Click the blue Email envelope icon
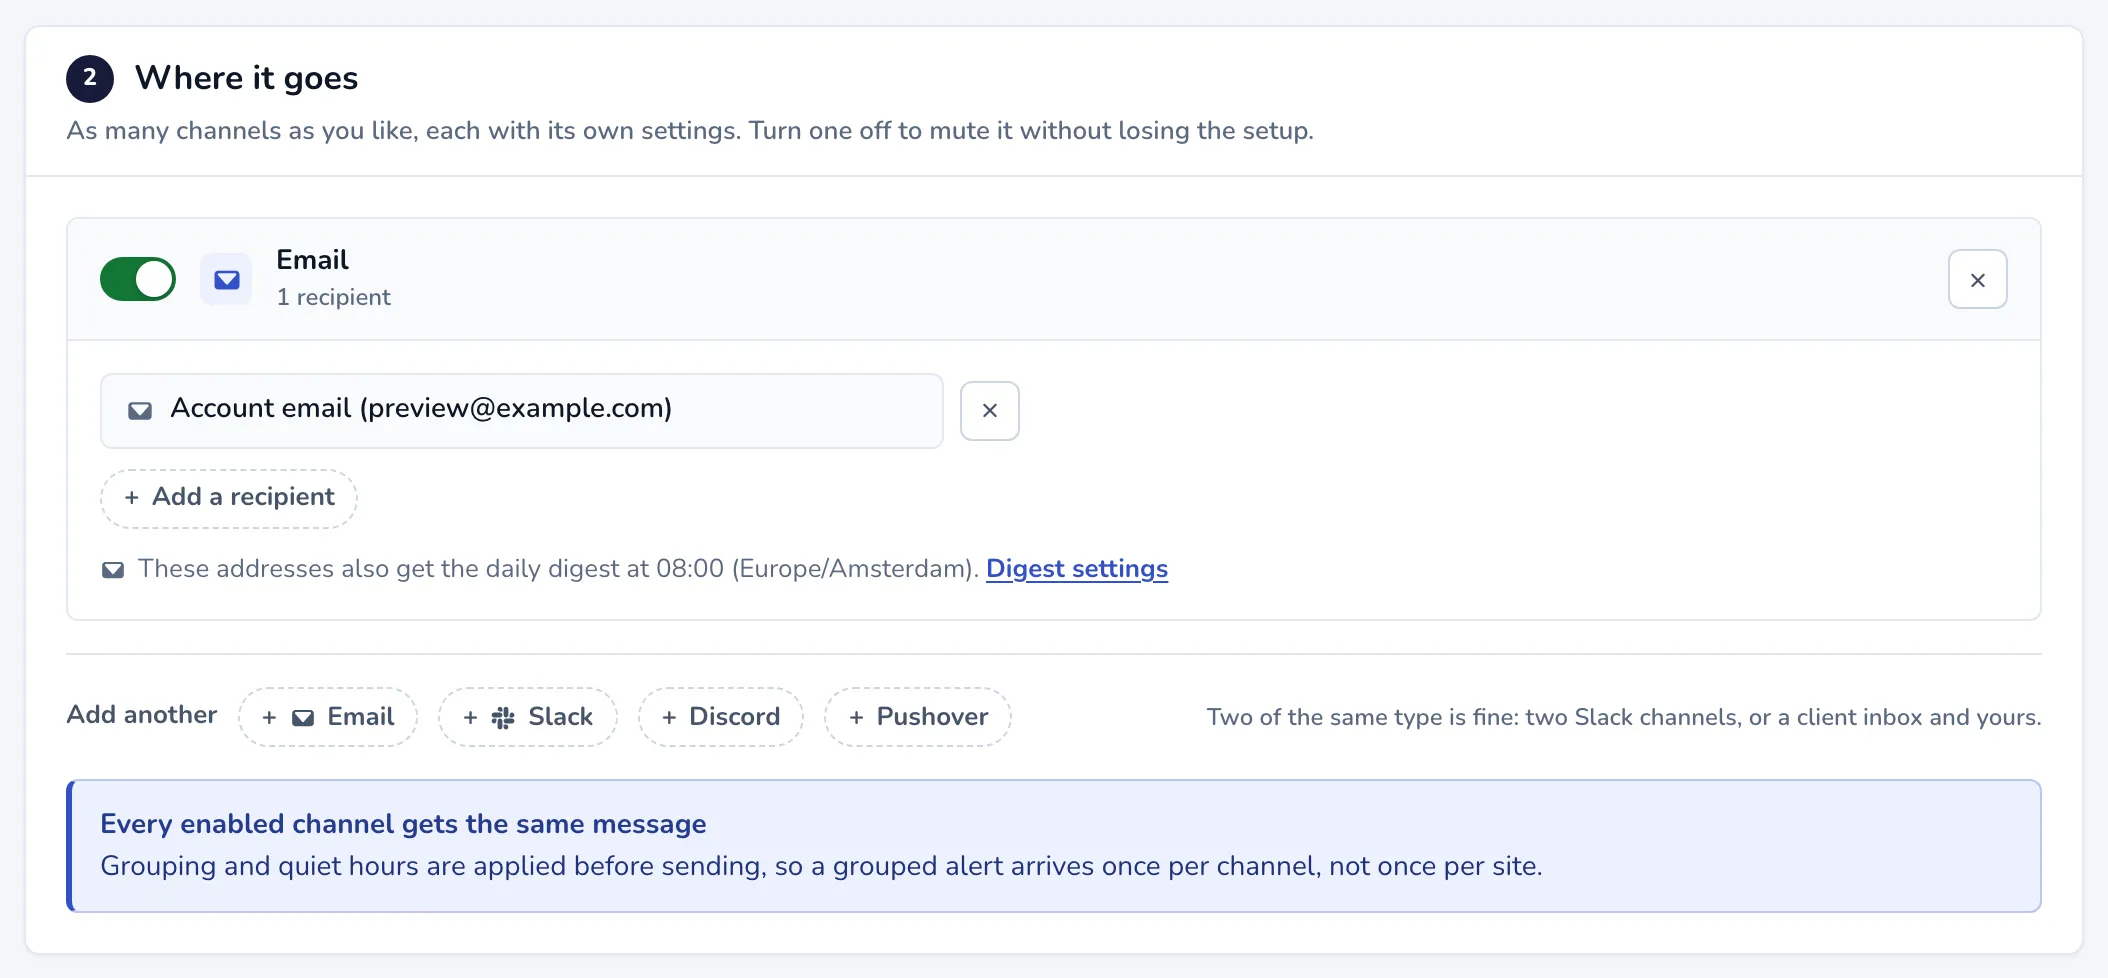Viewport: 2108px width, 978px height. (x=227, y=279)
